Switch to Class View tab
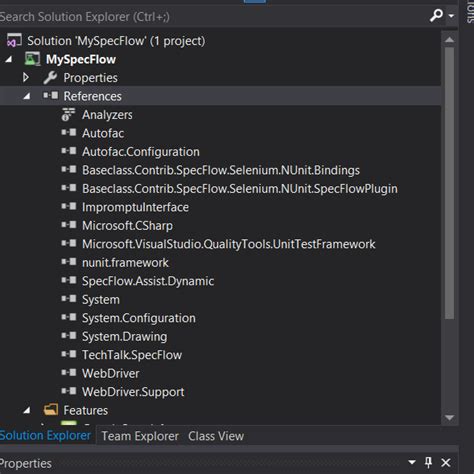This screenshot has width=474, height=474. pos(216,436)
